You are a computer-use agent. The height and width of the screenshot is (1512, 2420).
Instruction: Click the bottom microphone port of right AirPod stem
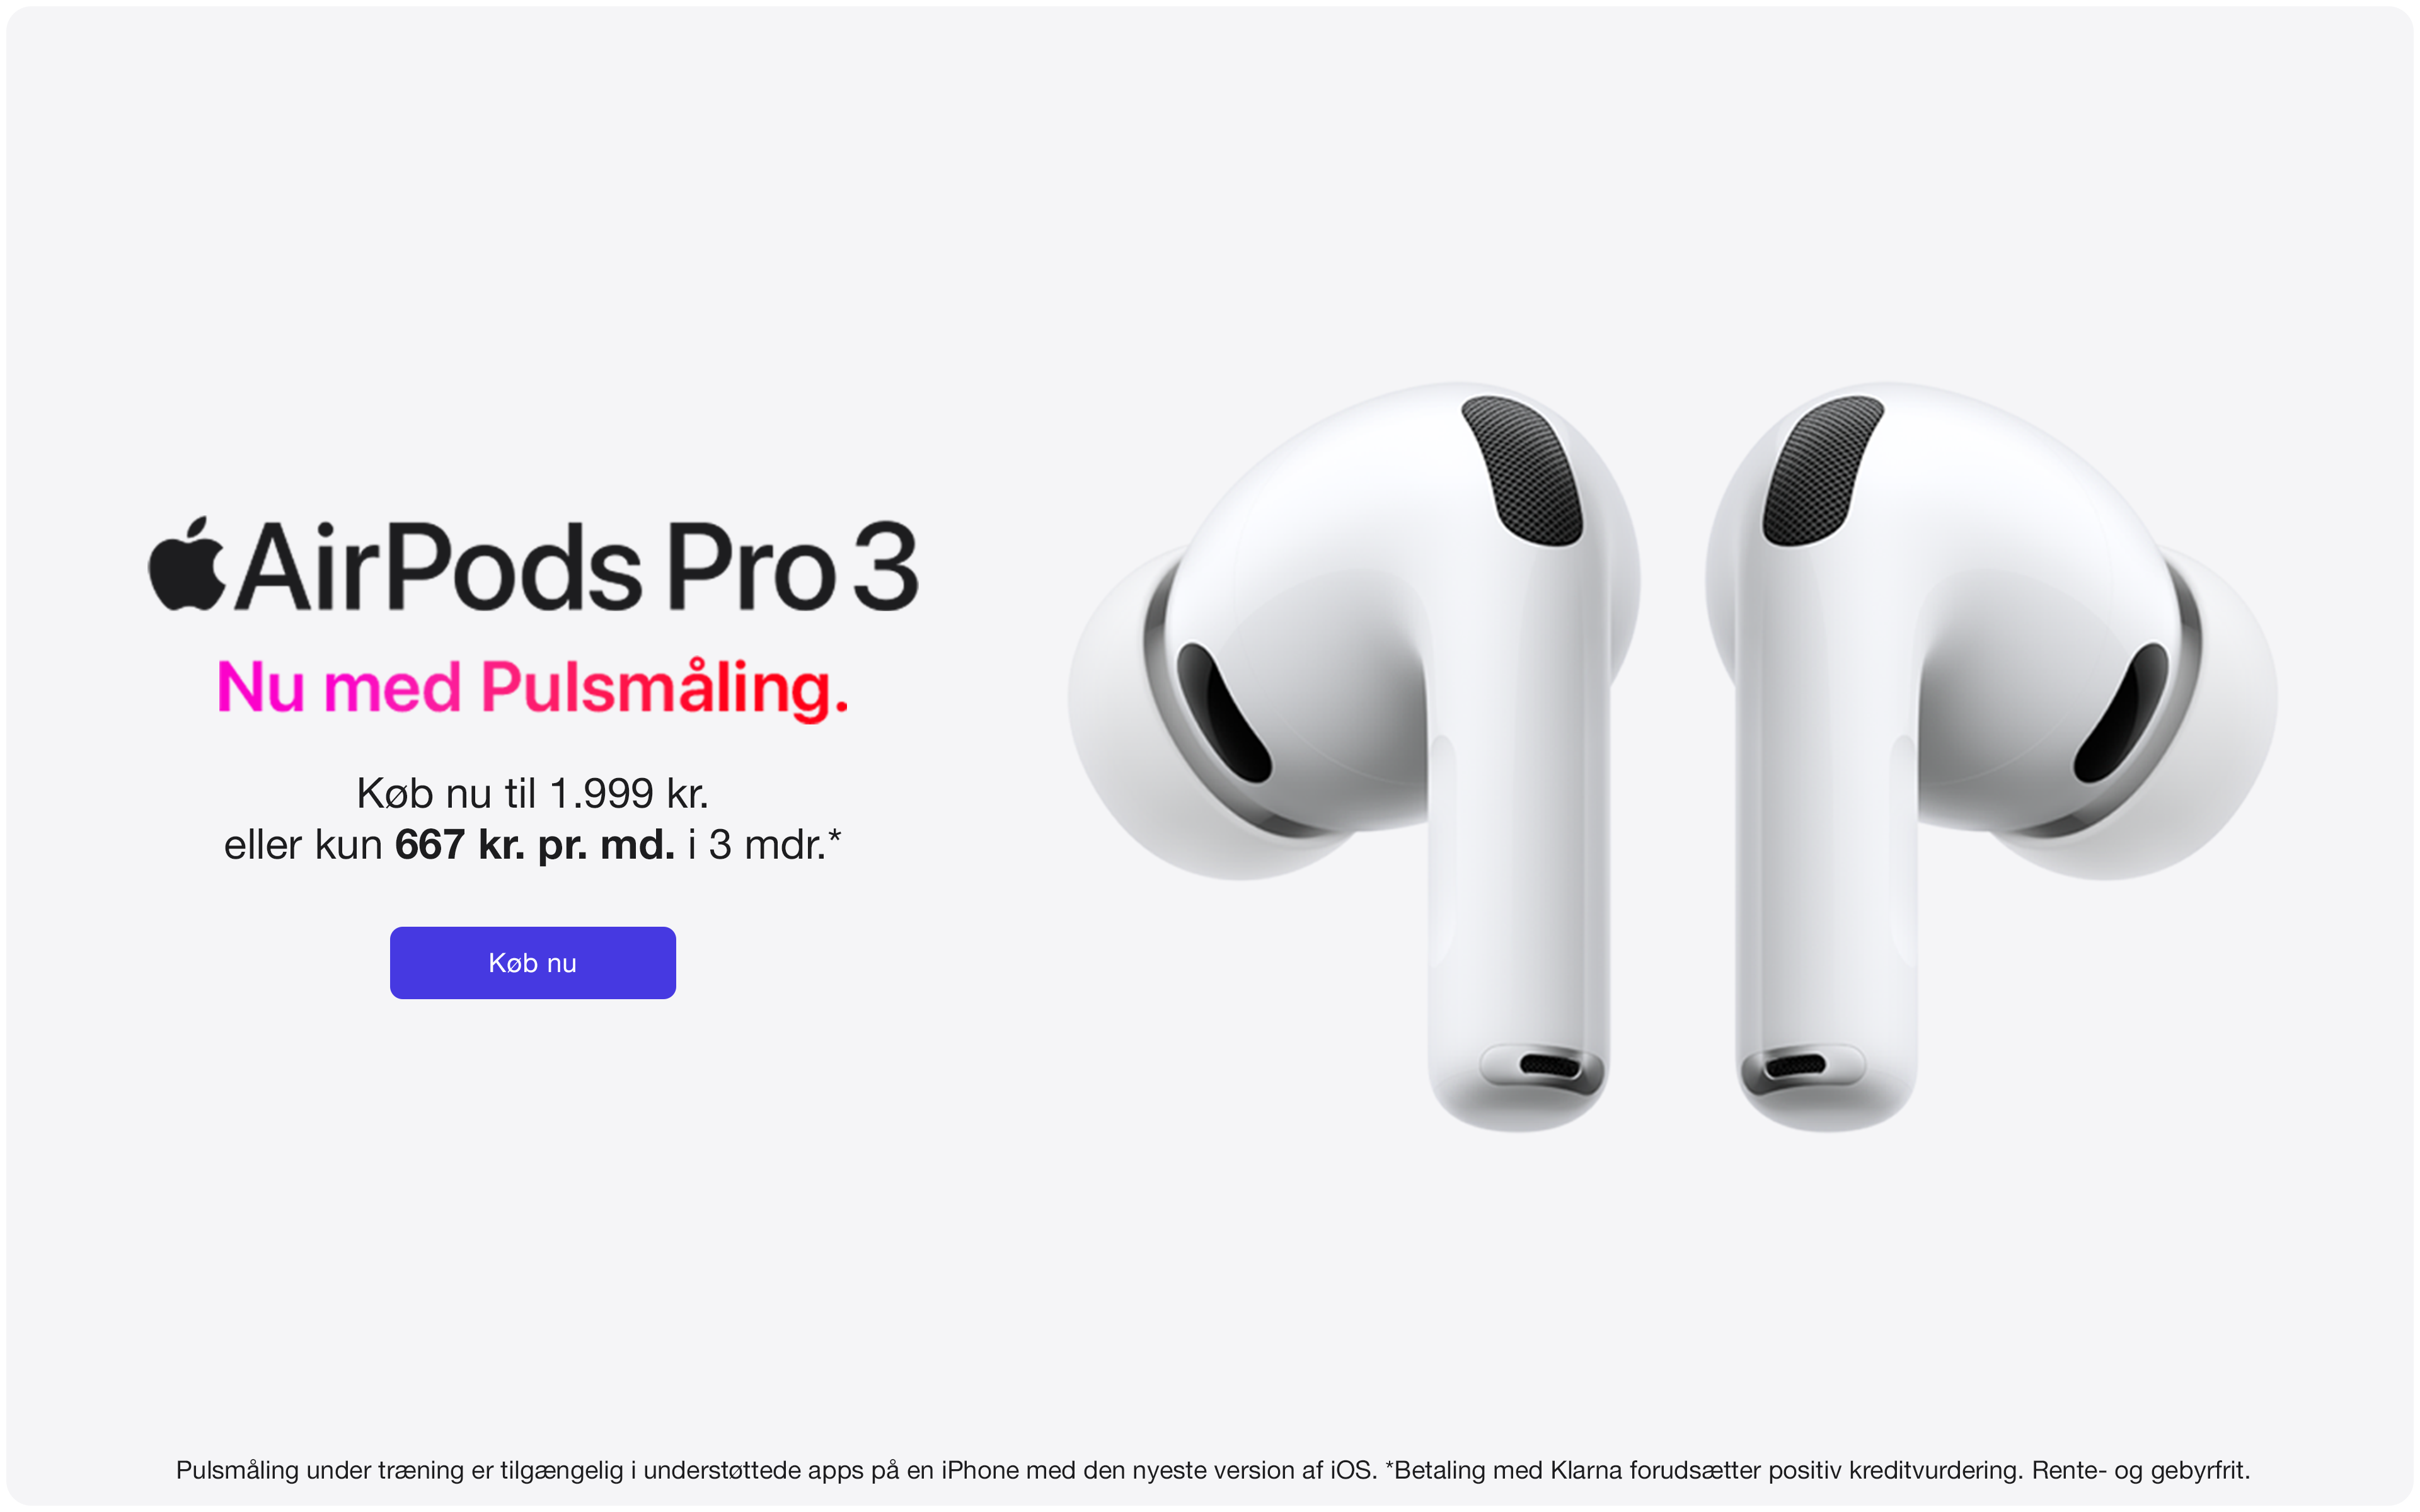tap(1796, 1066)
